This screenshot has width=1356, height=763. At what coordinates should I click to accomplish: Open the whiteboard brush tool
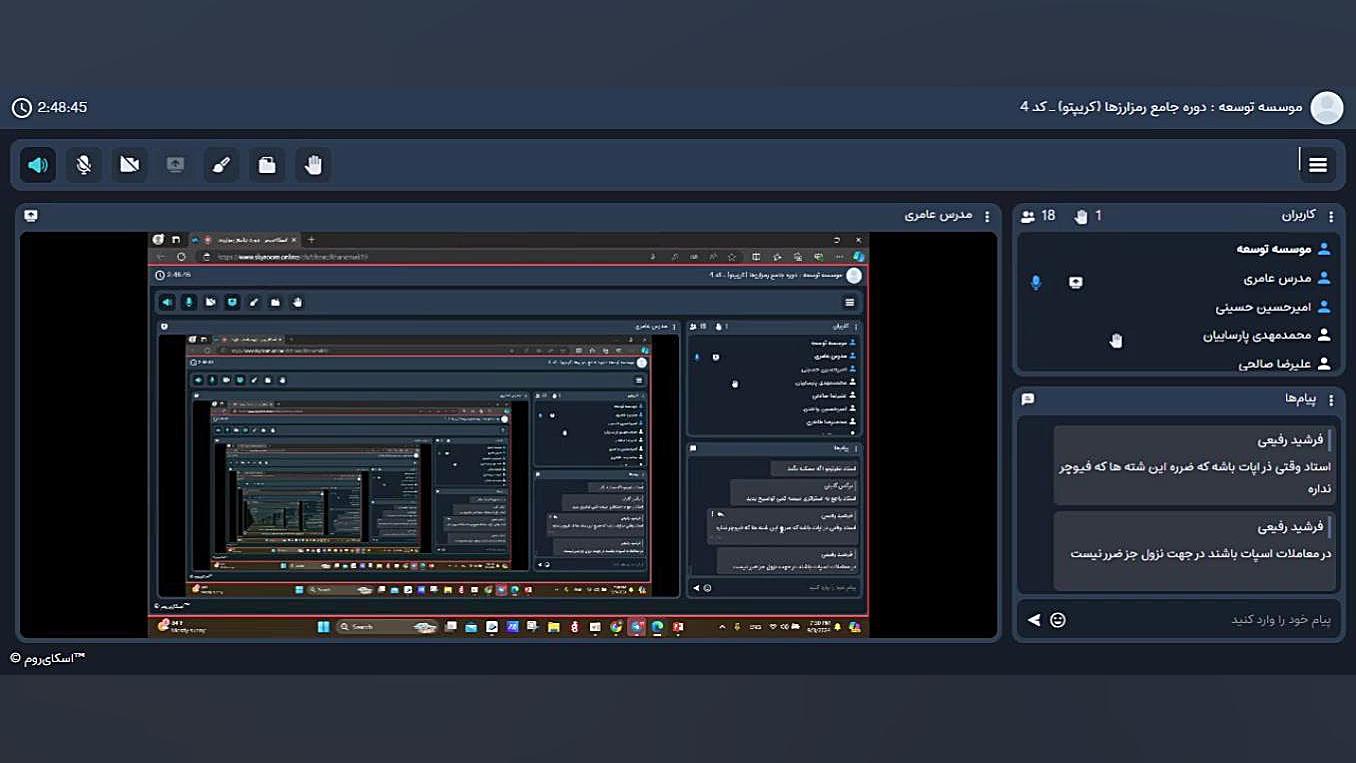click(x=222, y=165)
